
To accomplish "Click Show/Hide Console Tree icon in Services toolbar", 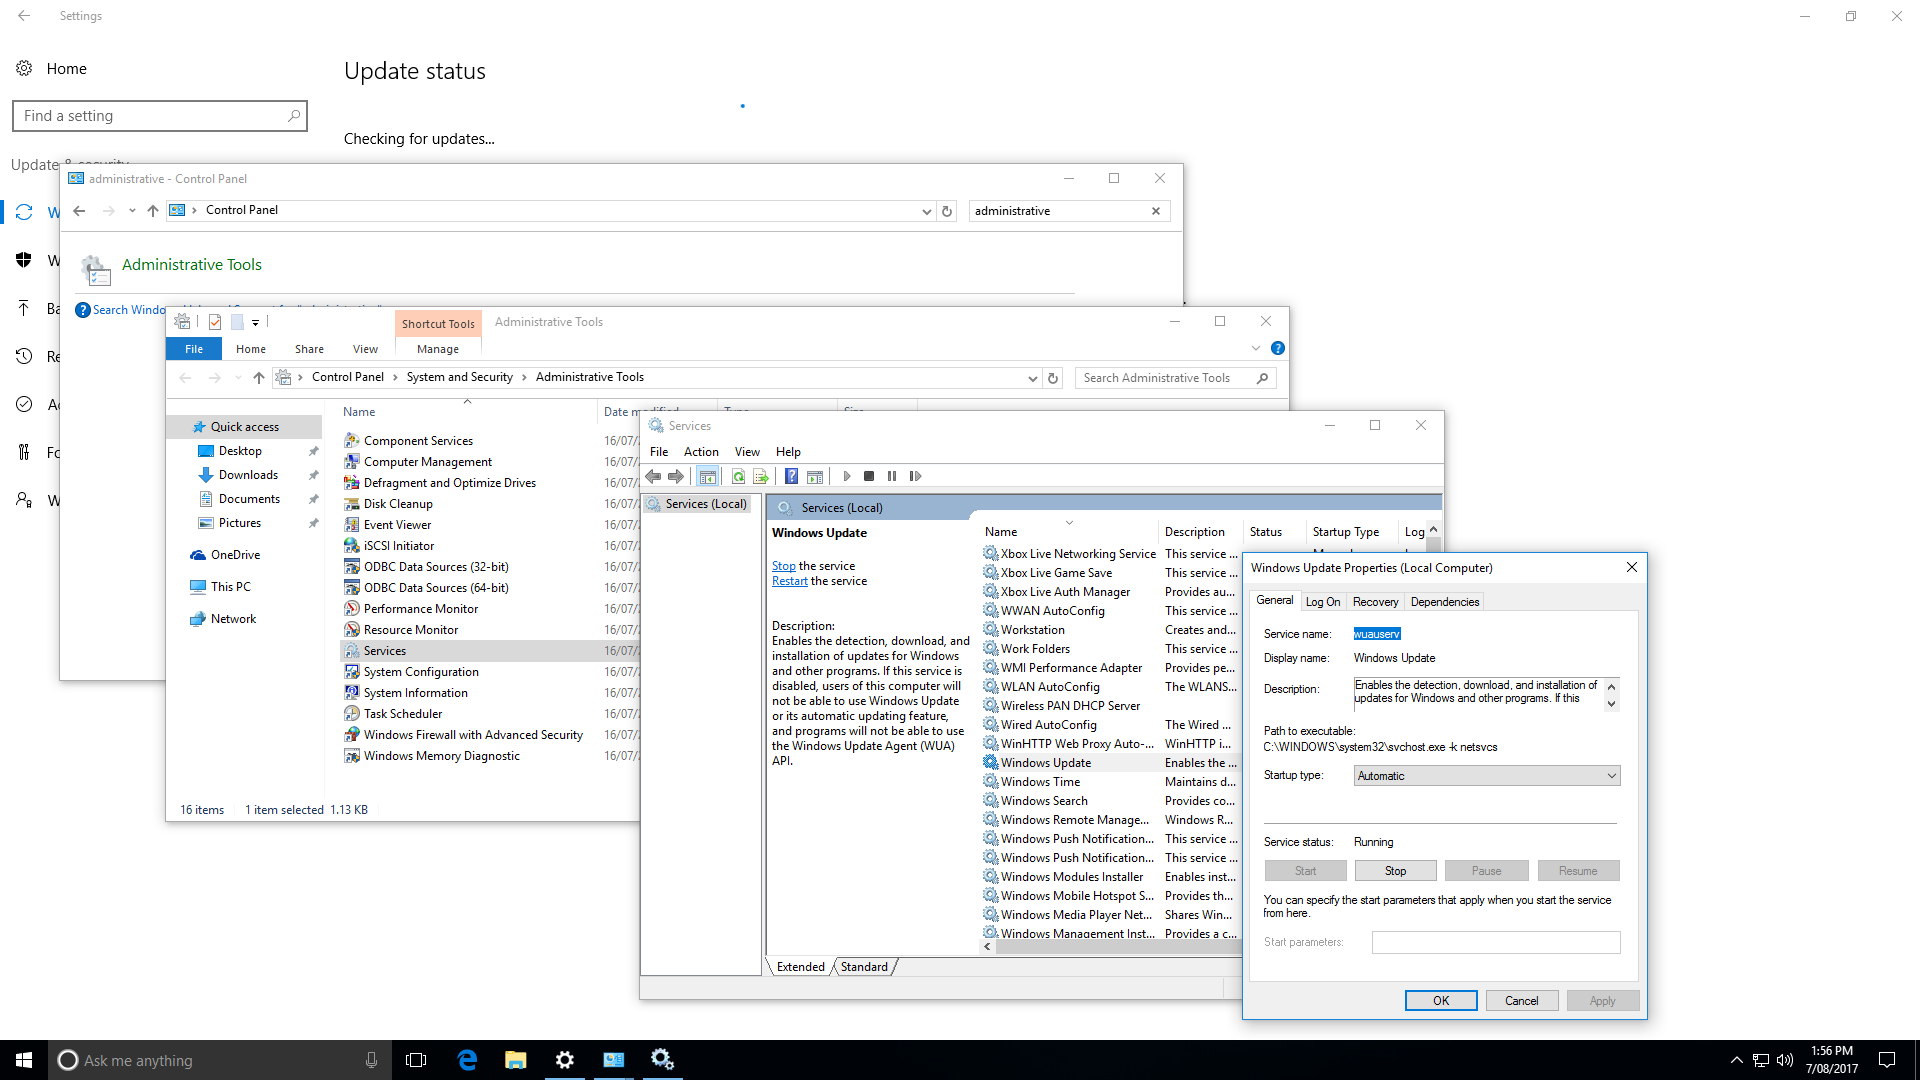I will 707,476.
